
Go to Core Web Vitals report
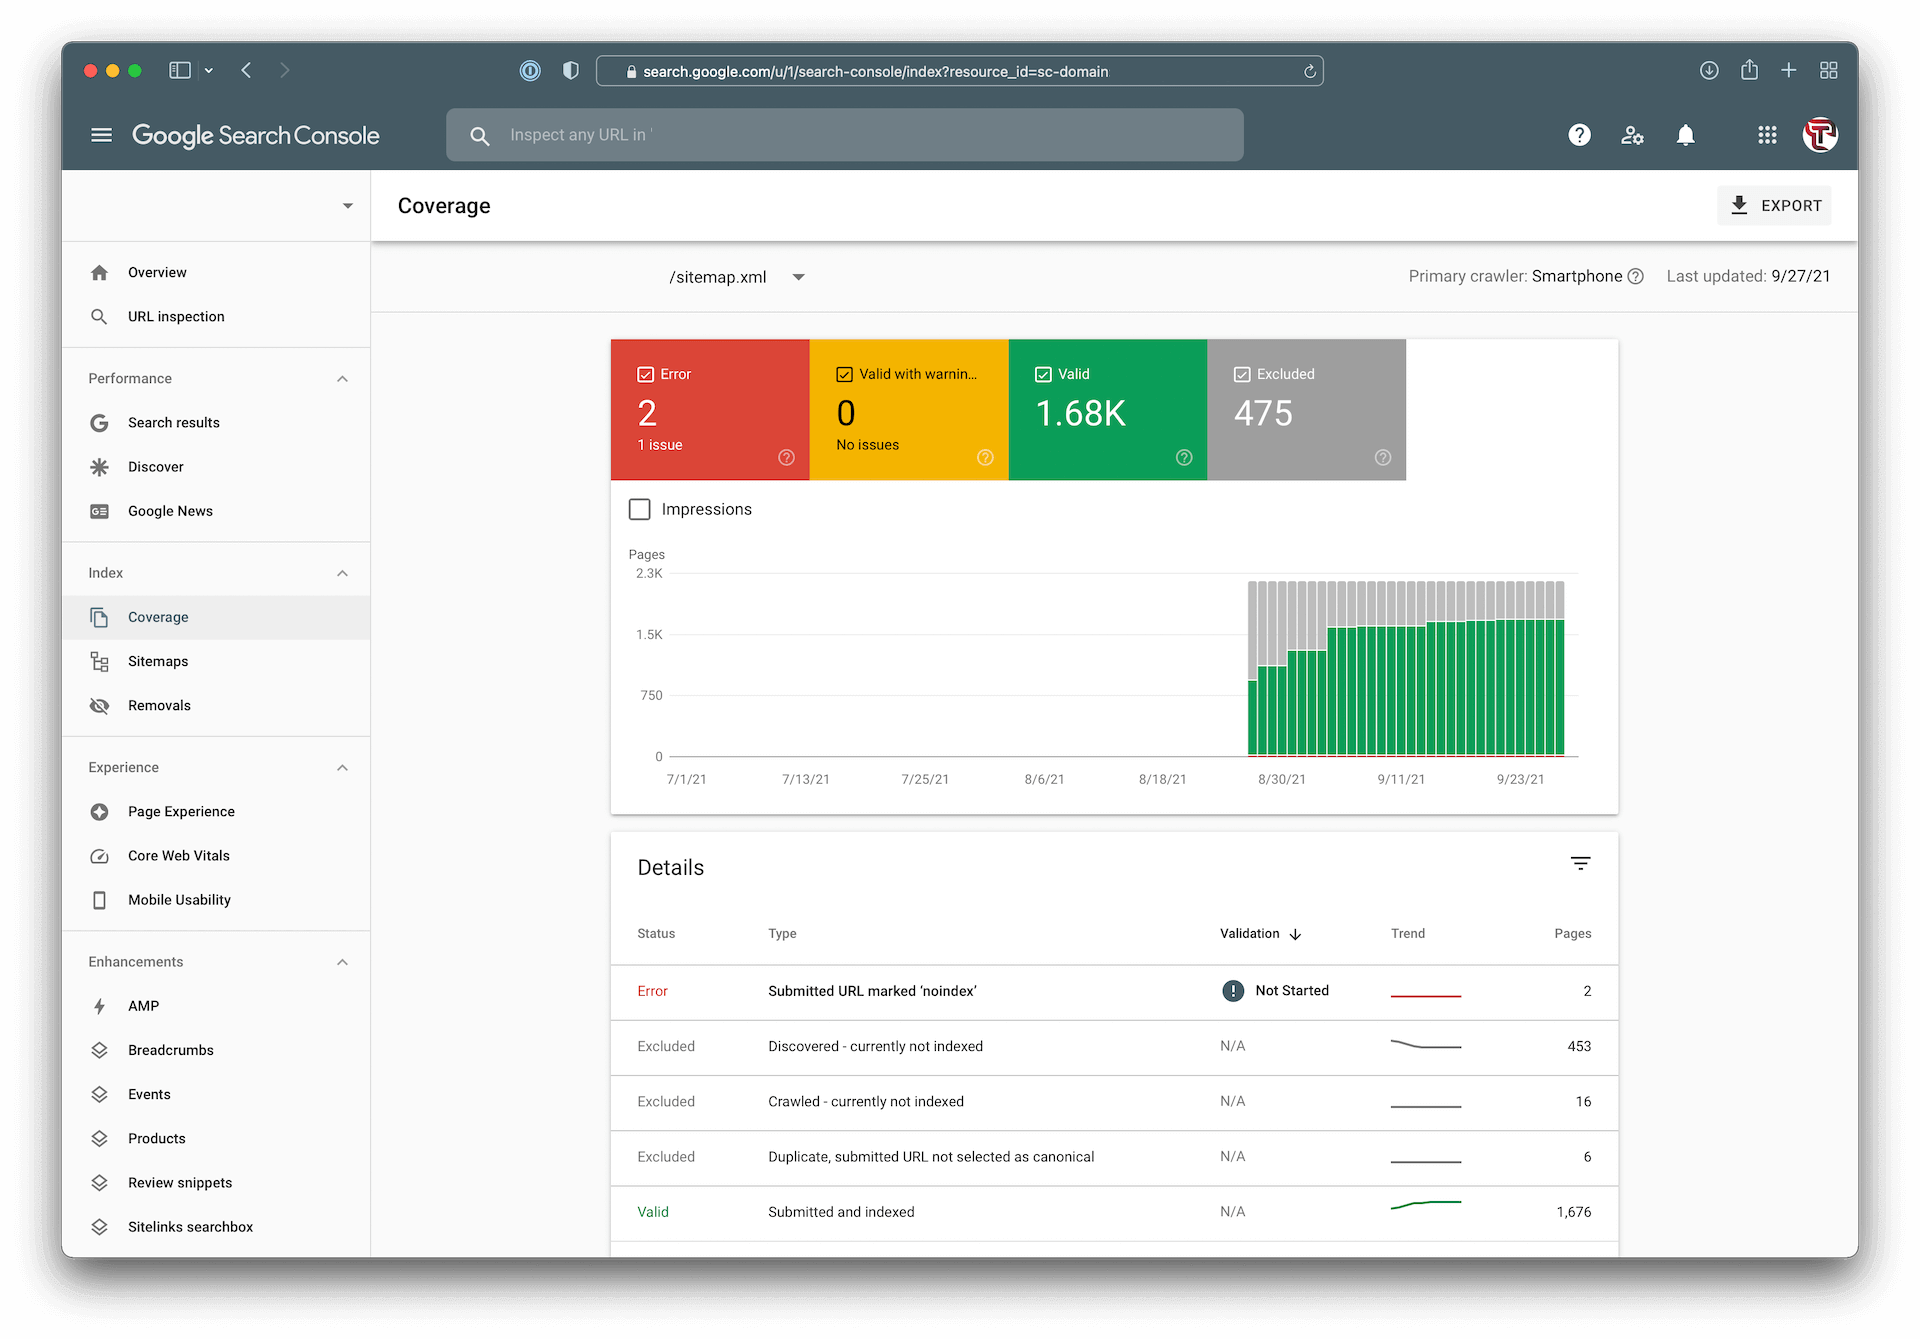tap(178, 856)
